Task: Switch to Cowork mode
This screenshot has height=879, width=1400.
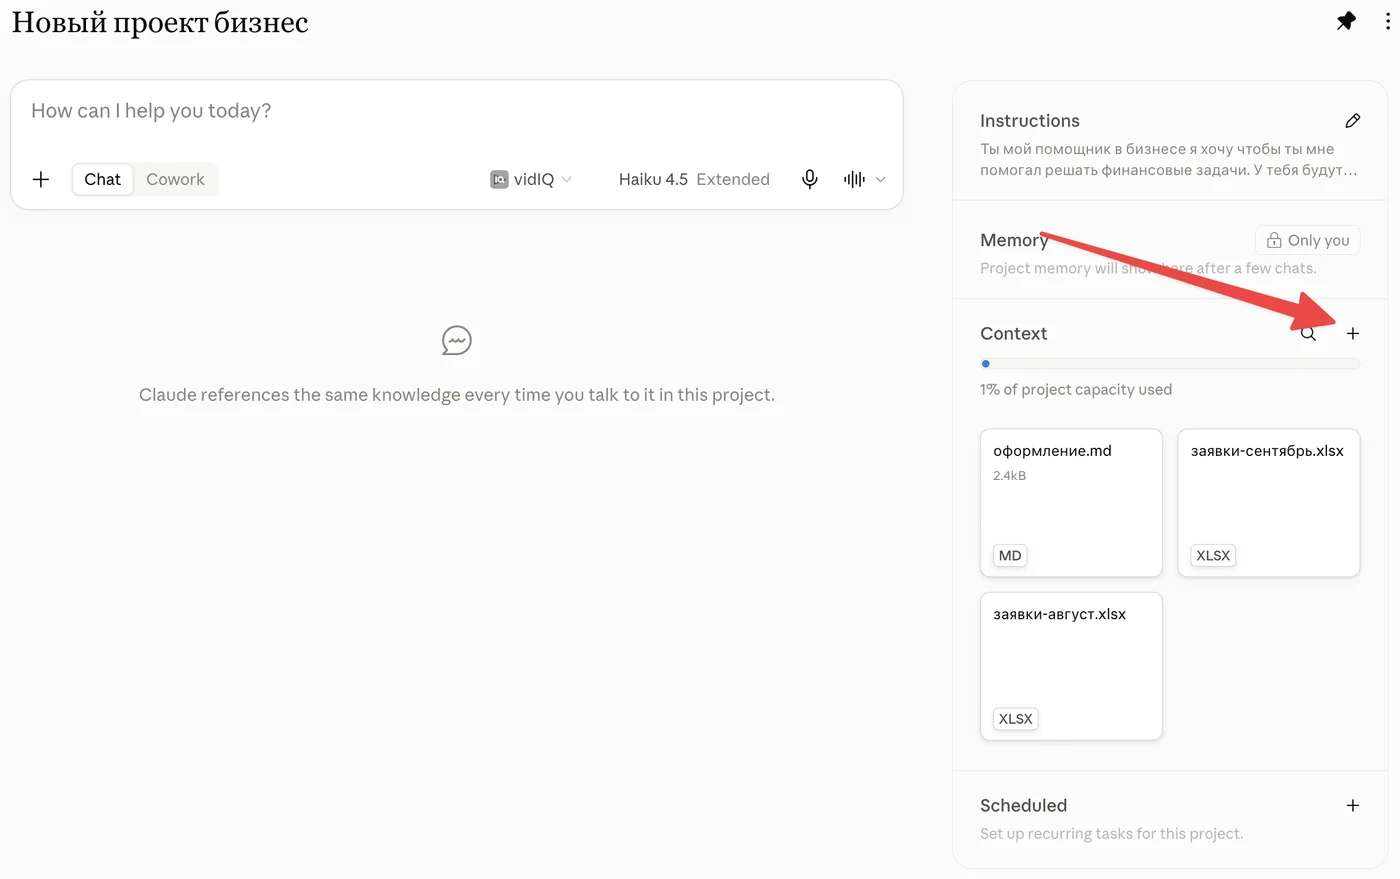Action: (x=175, y=179)
